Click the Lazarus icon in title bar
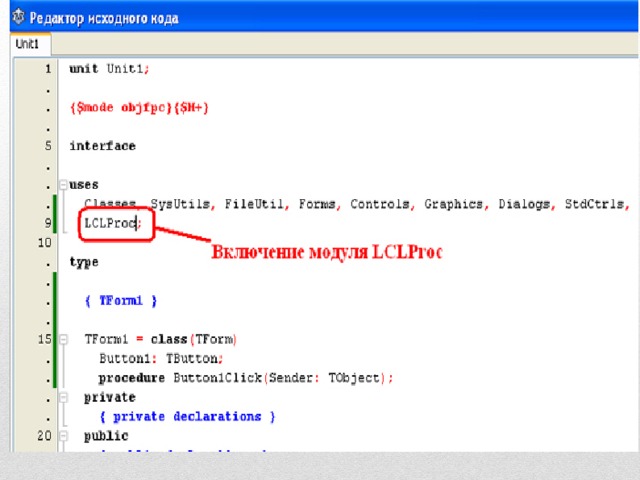This screenshot has width=640, height=480. click(18, 17)
